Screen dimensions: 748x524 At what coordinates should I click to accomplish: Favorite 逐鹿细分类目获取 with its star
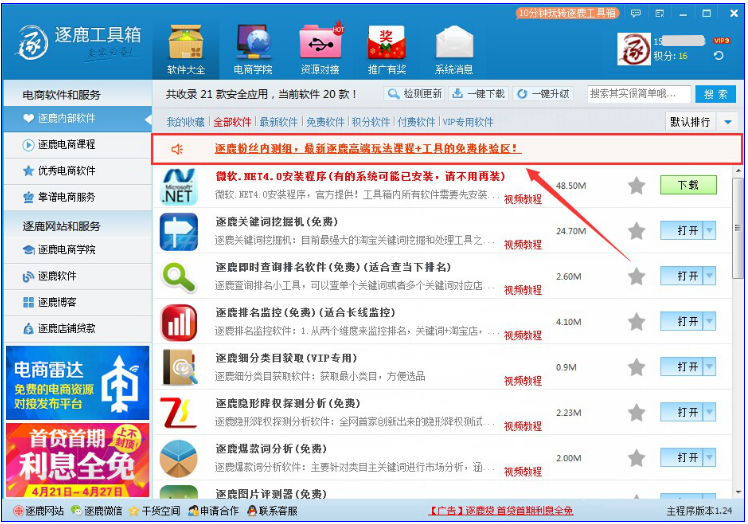point(636,367)
